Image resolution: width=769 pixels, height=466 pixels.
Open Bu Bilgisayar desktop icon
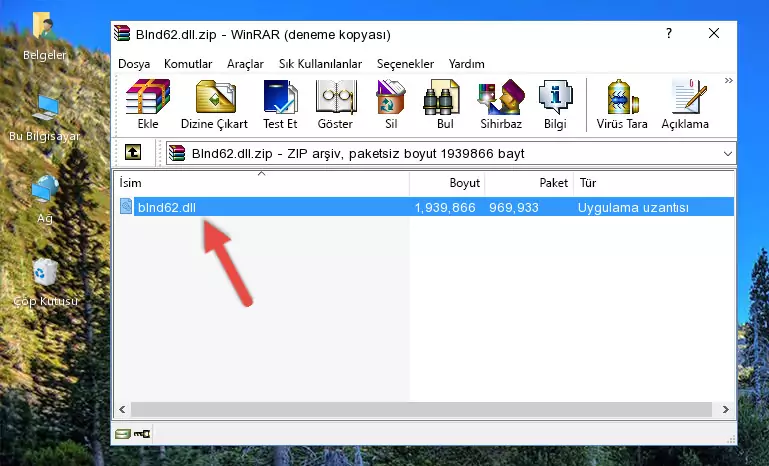pyautogui.click(x=45, y=118)
